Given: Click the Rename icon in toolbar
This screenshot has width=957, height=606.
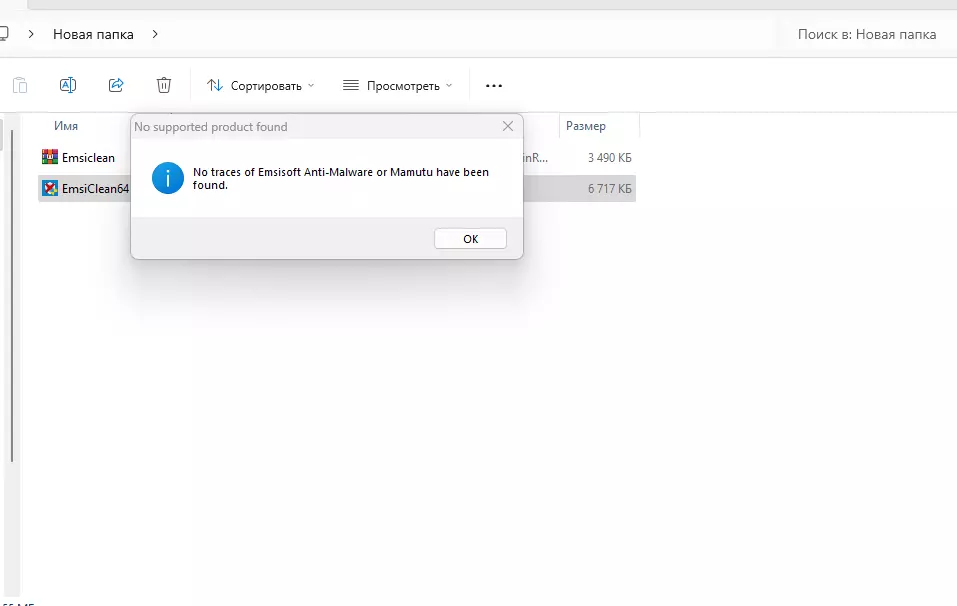Looking at the screenshot, I should (x=68, y=85).
